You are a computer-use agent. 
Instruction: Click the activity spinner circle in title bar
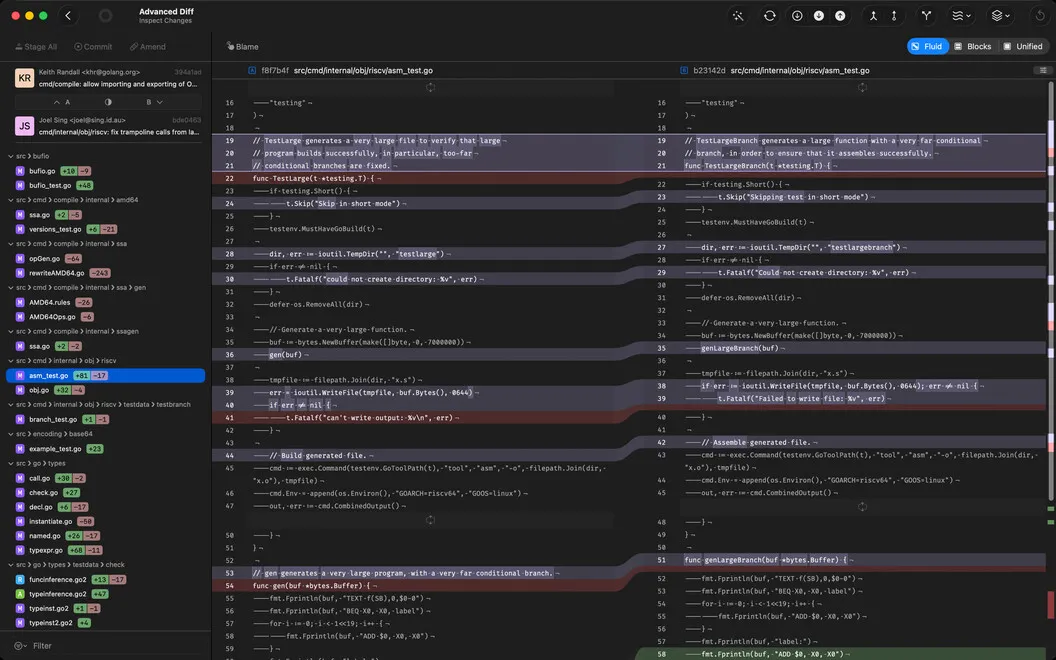click(x=106, y=15)
